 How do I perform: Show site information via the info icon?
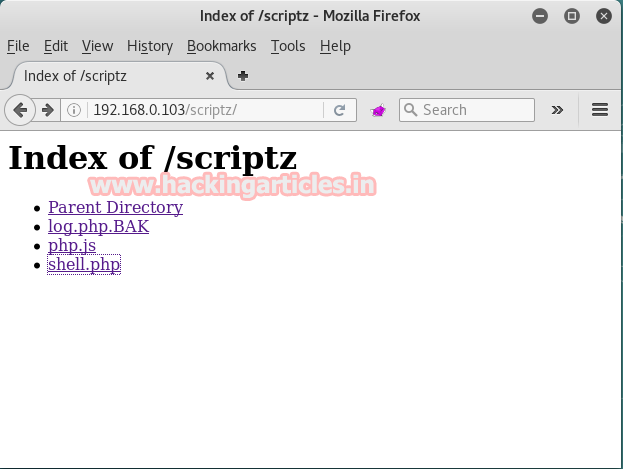[74, 110]
